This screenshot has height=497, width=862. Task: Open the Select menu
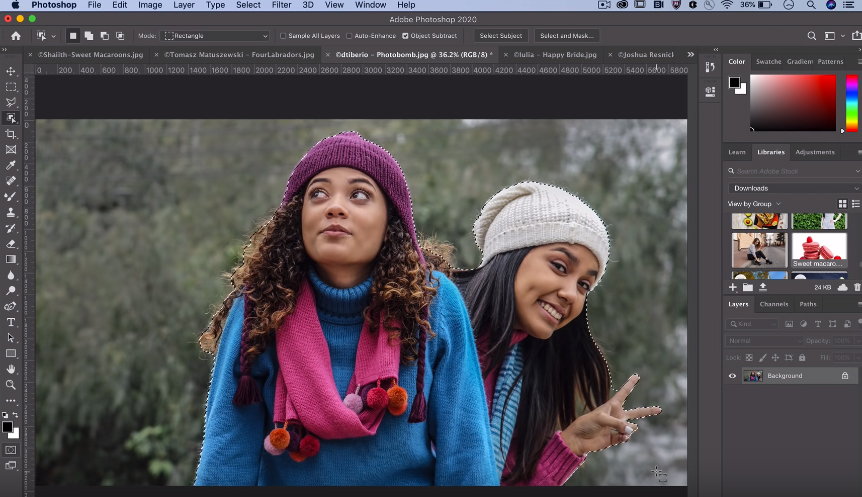click(x=248, y=5)
